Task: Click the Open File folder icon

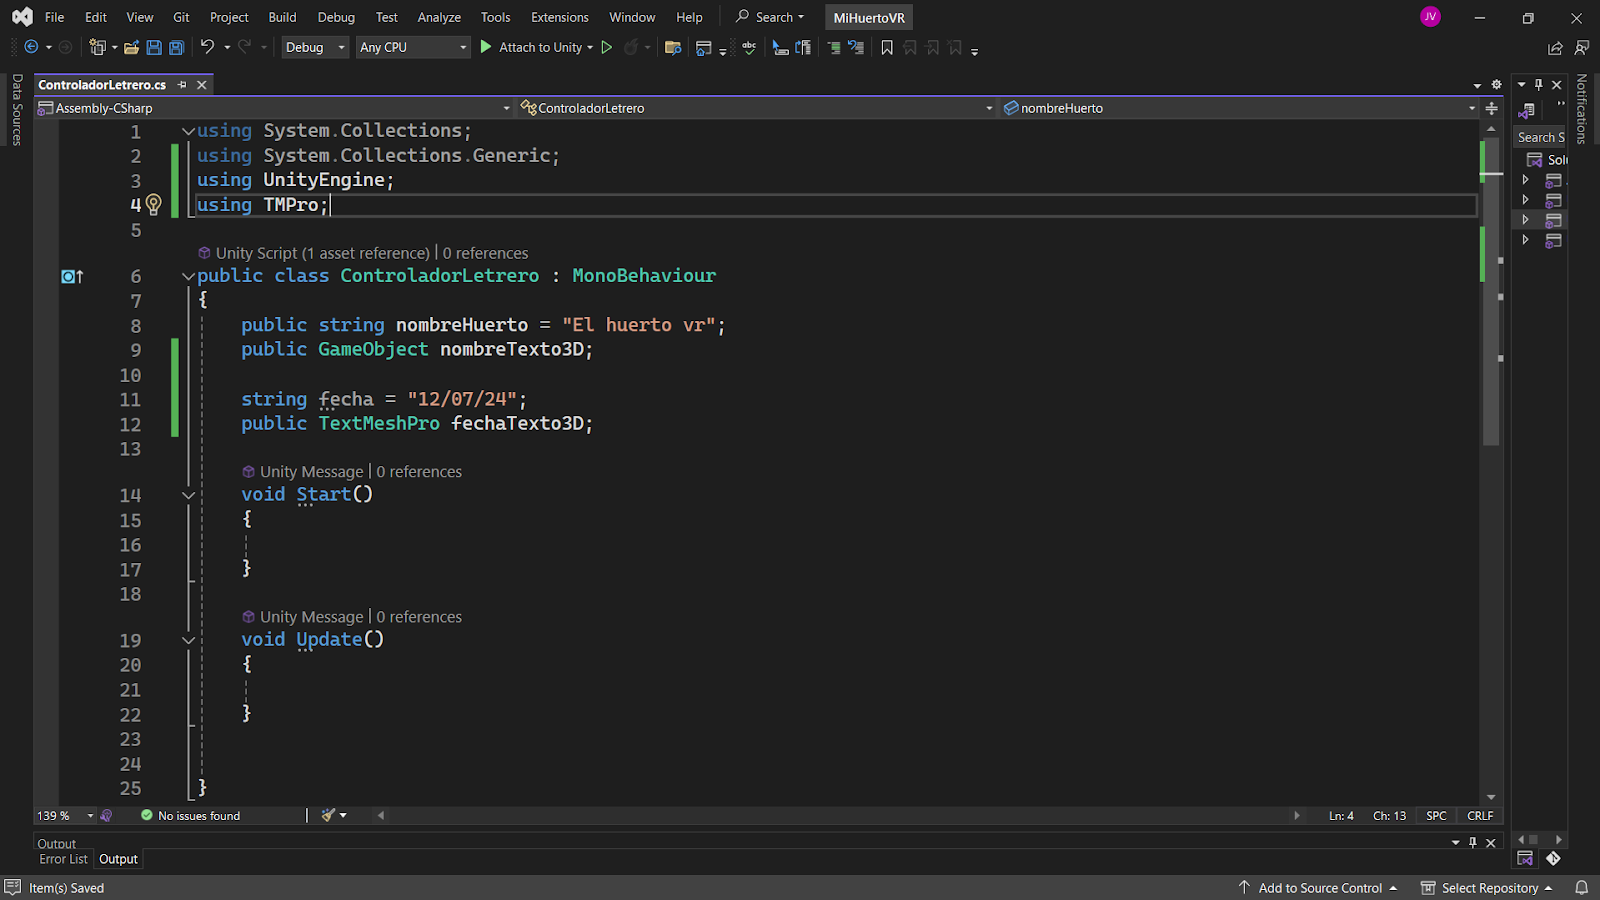Action: pyautogui.click(x=131, y=47)
